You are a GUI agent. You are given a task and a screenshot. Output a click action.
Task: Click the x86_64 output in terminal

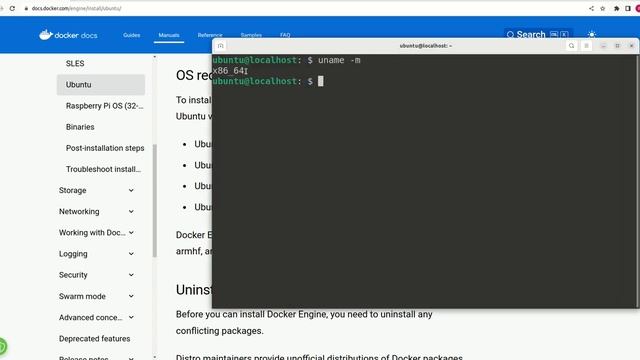229,71
